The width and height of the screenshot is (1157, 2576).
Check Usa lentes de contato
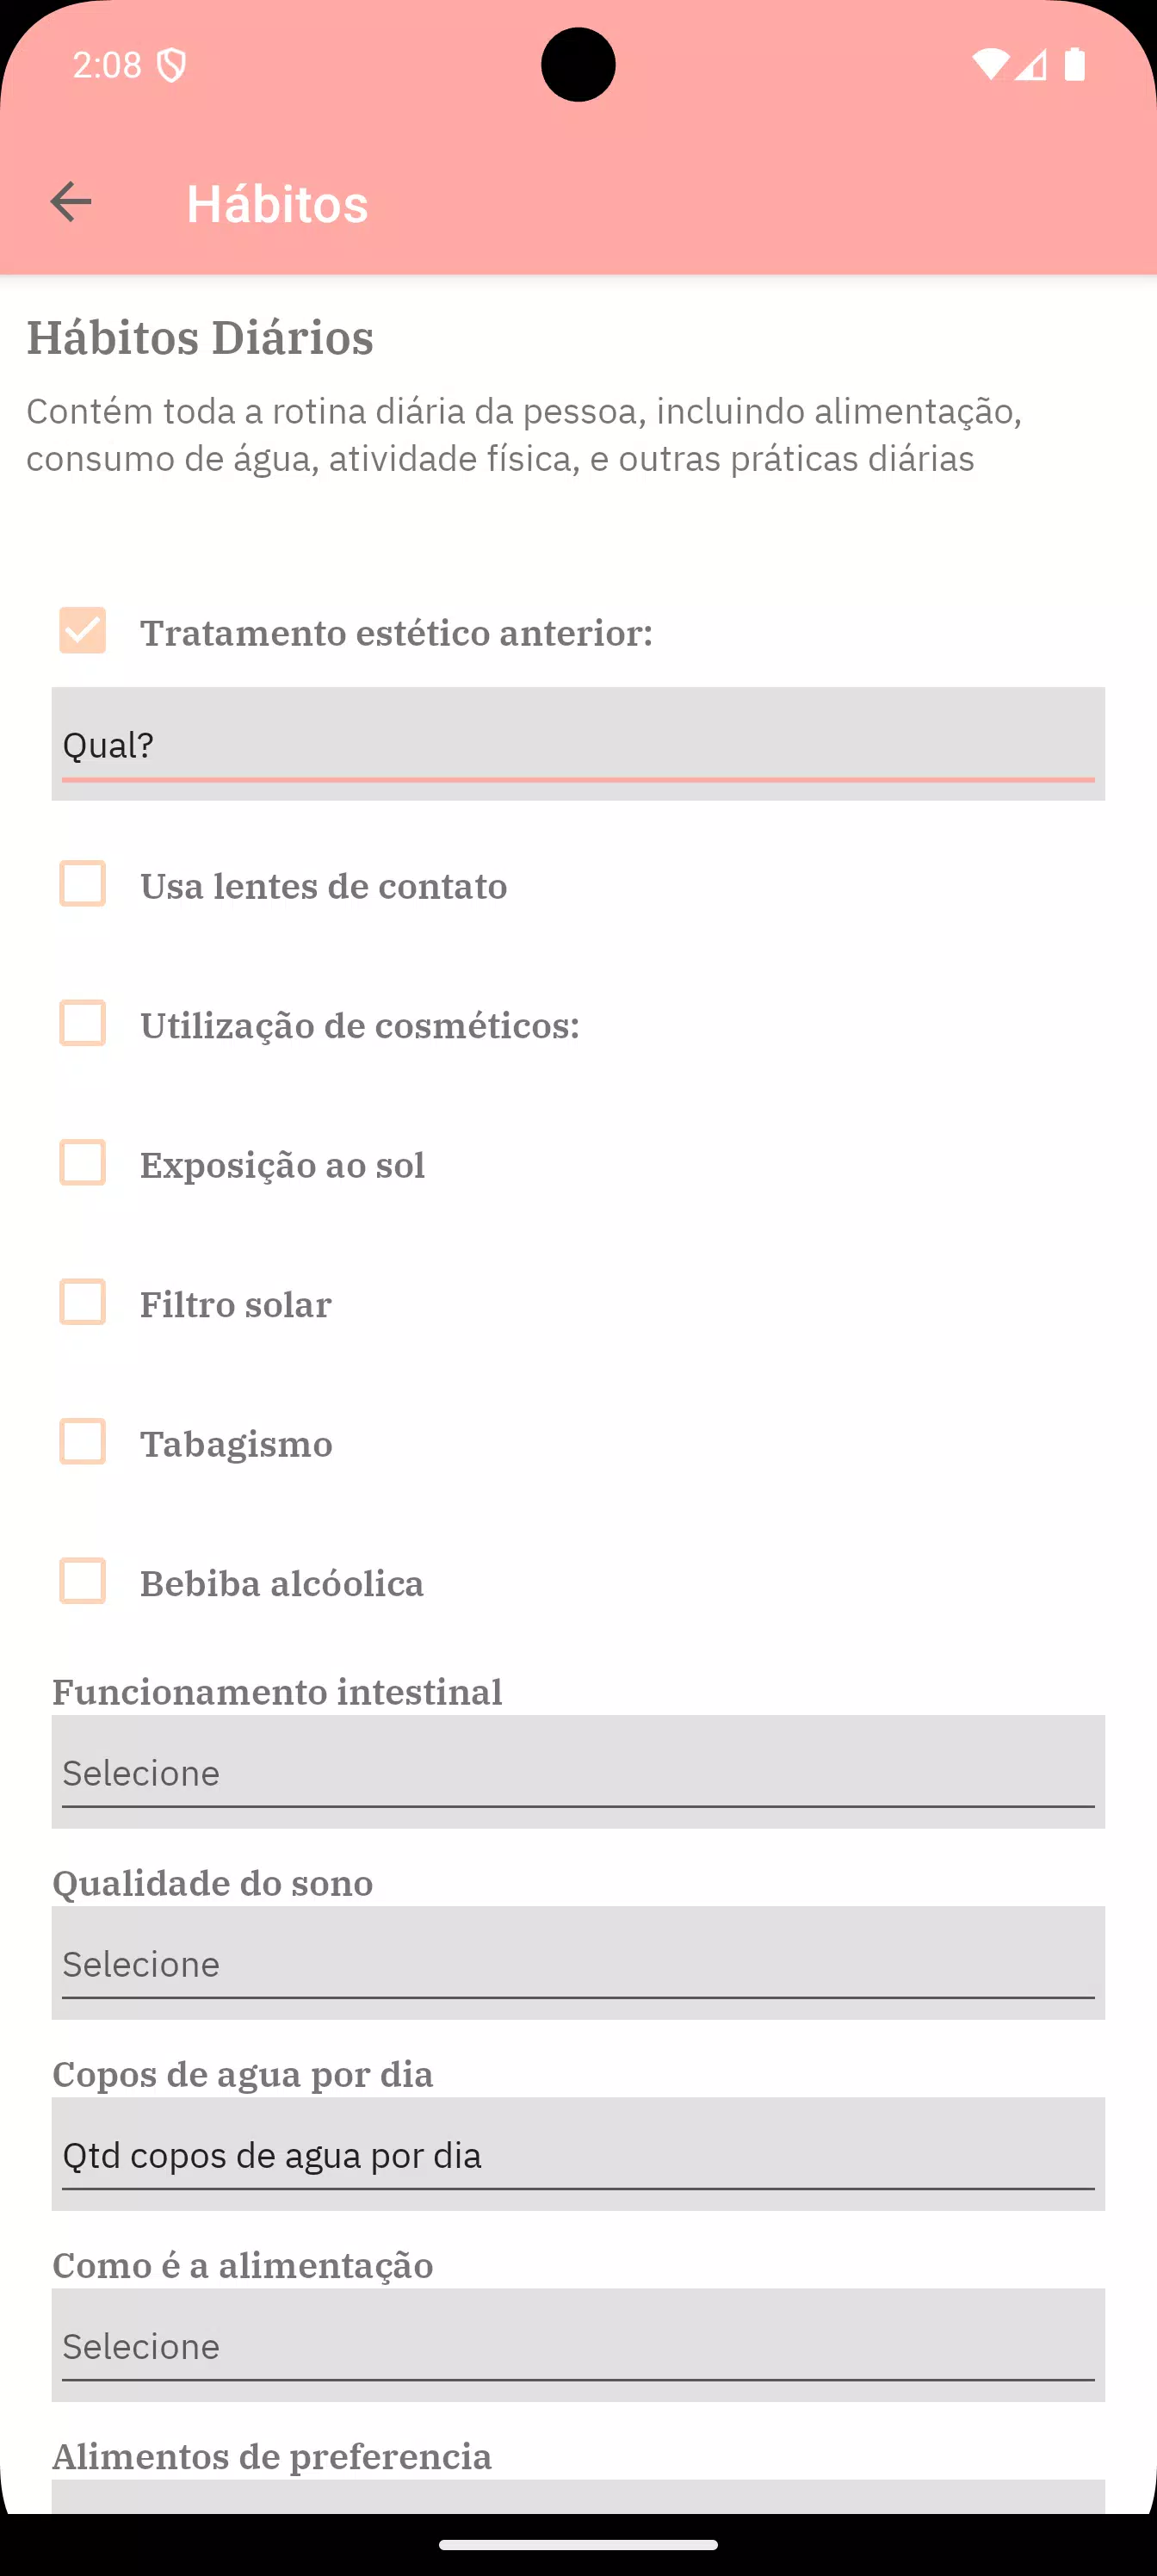[82, 884]
